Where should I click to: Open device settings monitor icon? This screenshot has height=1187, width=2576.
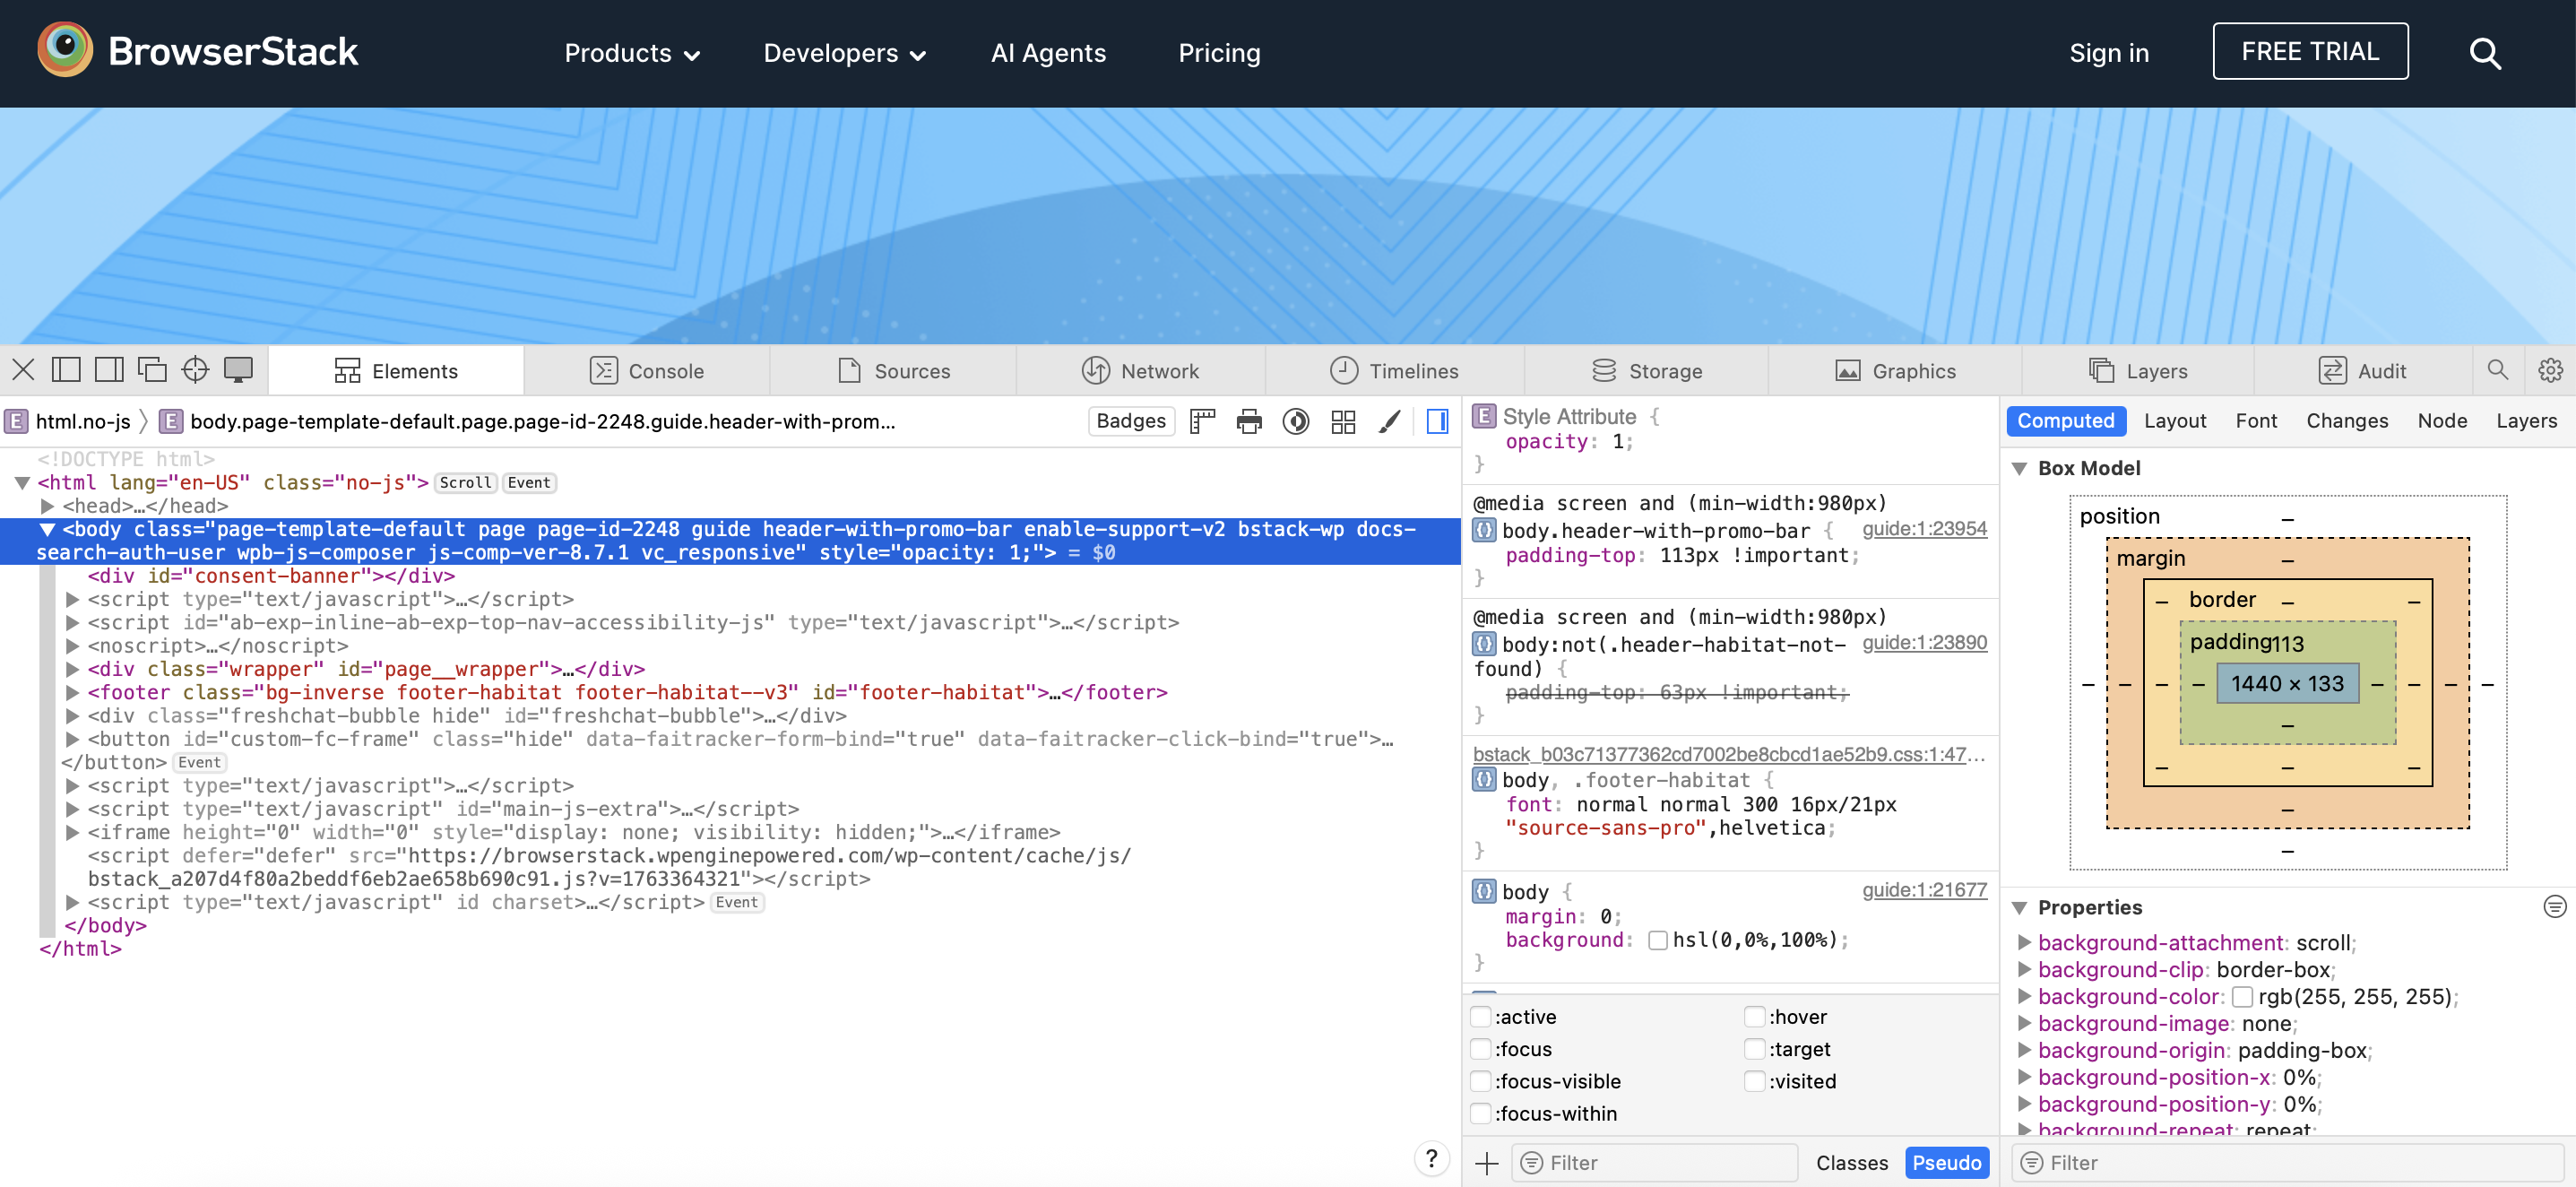pyautogui.click(x=238, y=370)
